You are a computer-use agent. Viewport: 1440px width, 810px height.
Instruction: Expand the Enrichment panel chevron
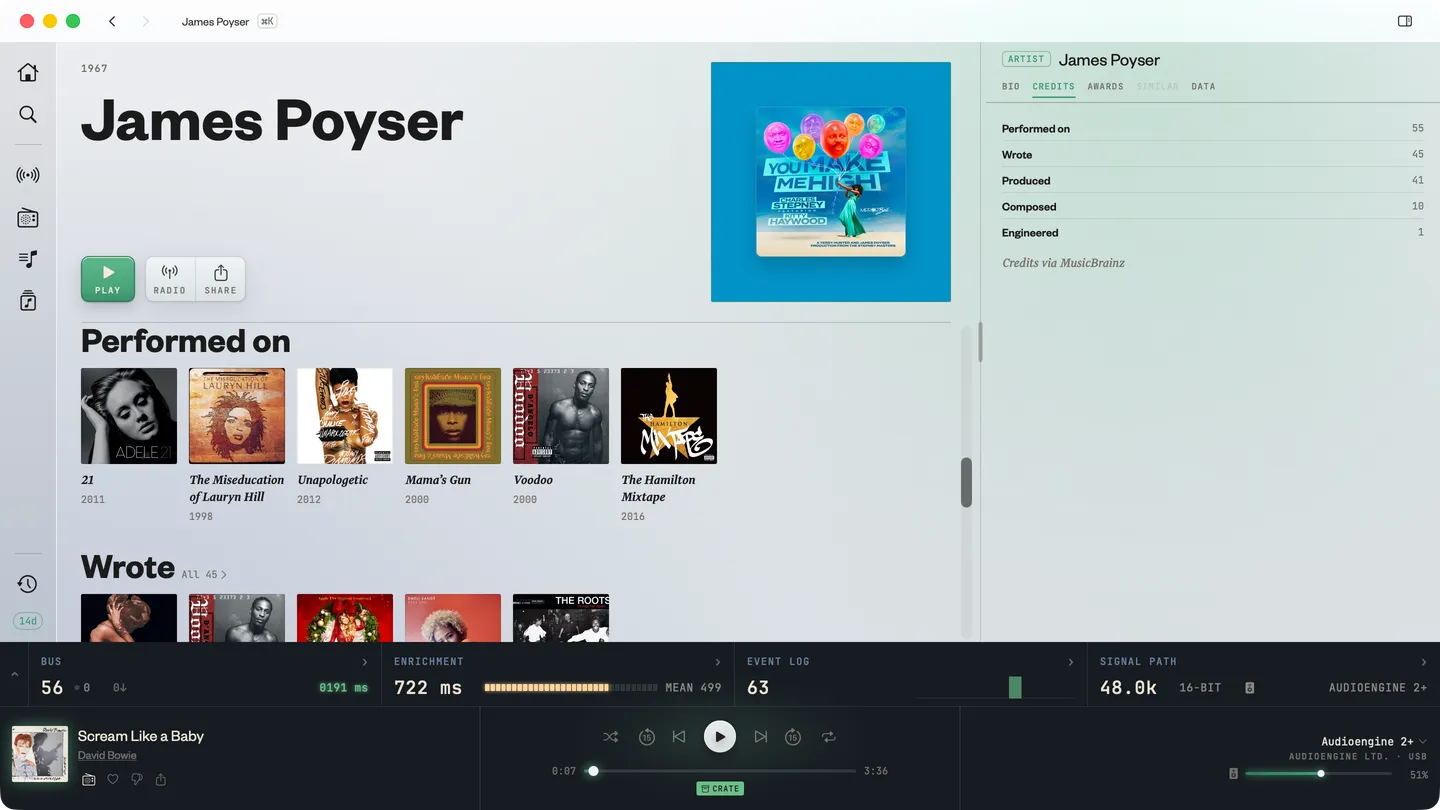click(718, 662)
